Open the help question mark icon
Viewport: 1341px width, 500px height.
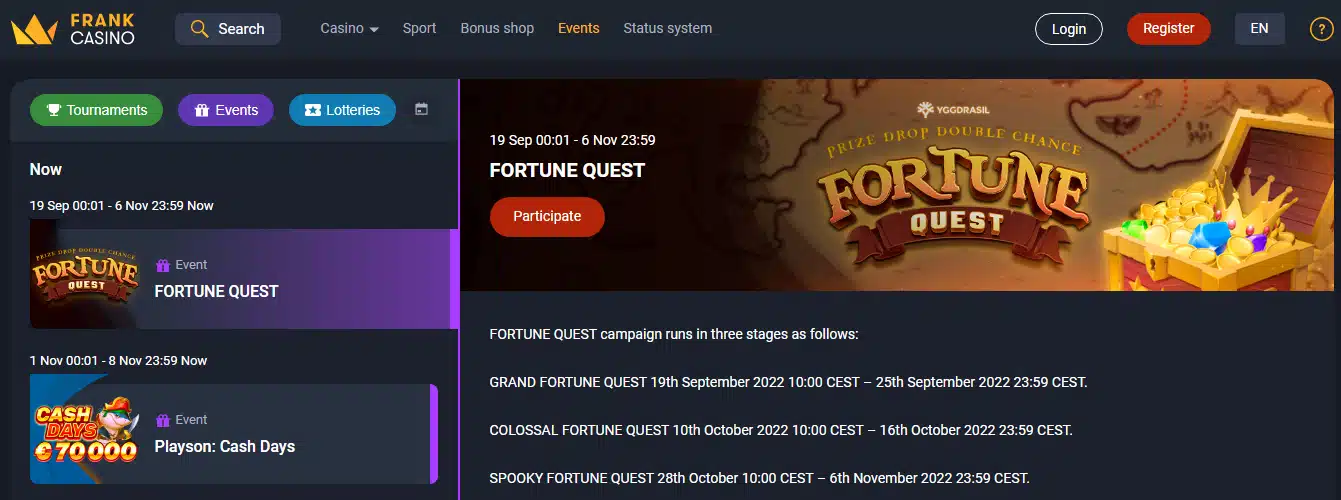click(x=1320, y=29)
